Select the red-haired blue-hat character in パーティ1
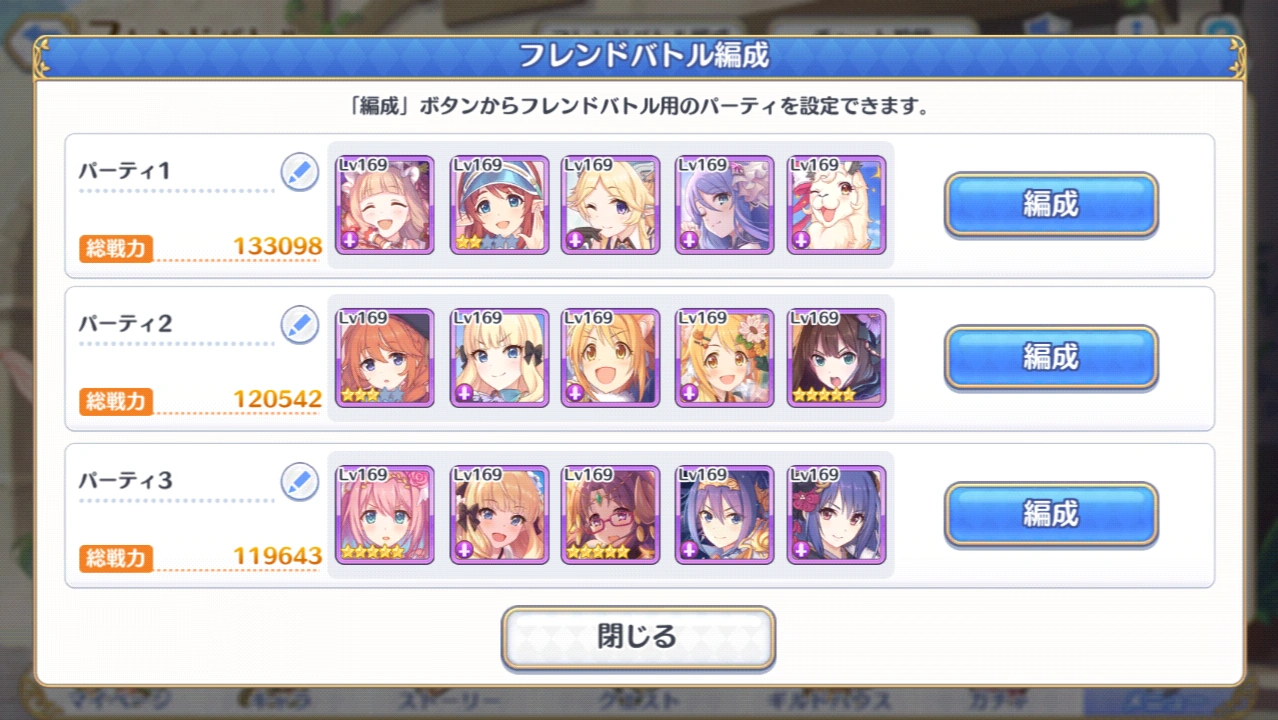This screenshot has width=1278, height=720. (499, 204)
